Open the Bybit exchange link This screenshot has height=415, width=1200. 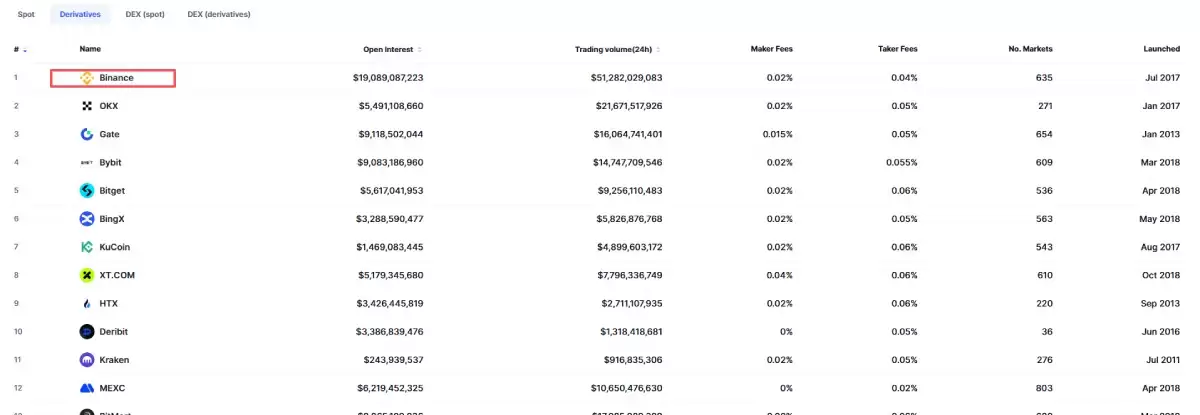coord(111,162)
